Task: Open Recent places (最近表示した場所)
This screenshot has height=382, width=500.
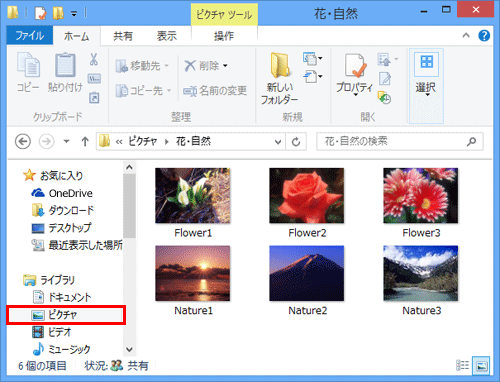Action: [77, 245]
